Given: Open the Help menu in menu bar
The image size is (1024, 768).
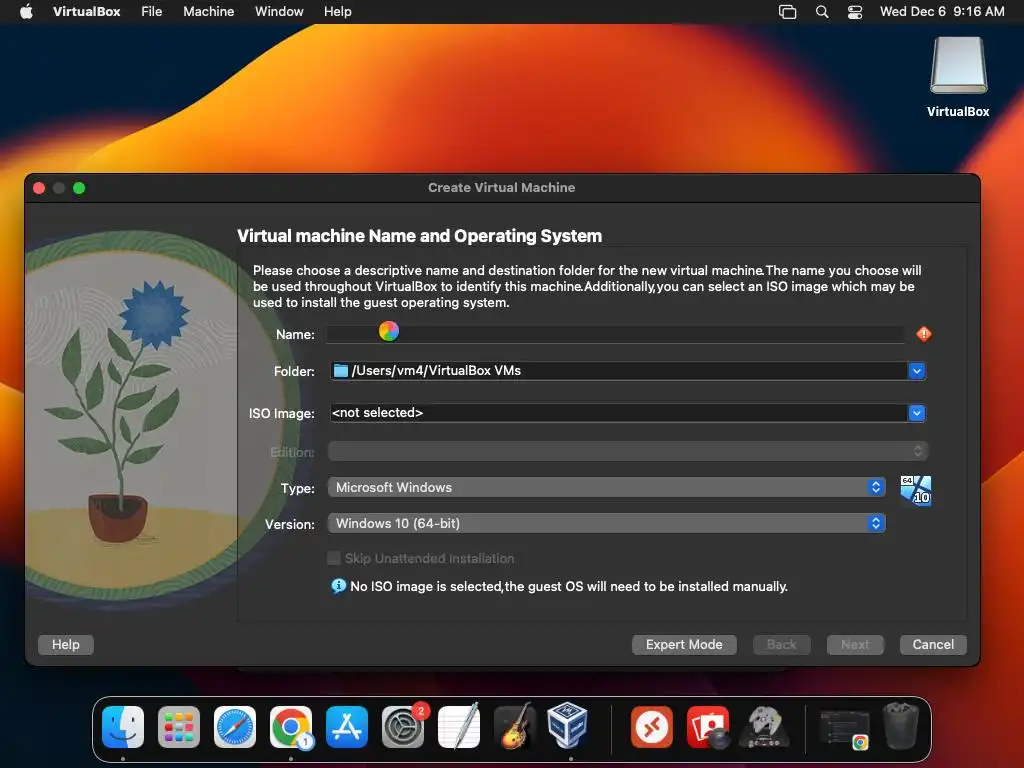Looking at the screenshot, I should 338,12.
